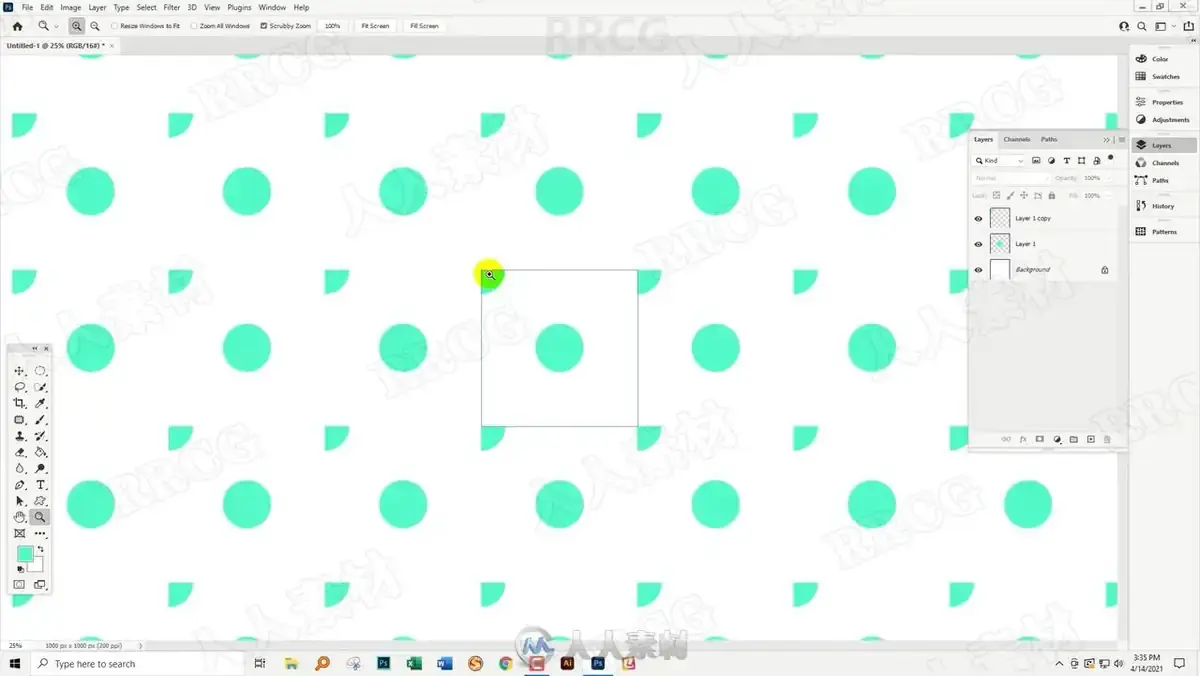Filter for type layers icon
Viewport: 1200px width, 676px height.
pos(1067,160)
